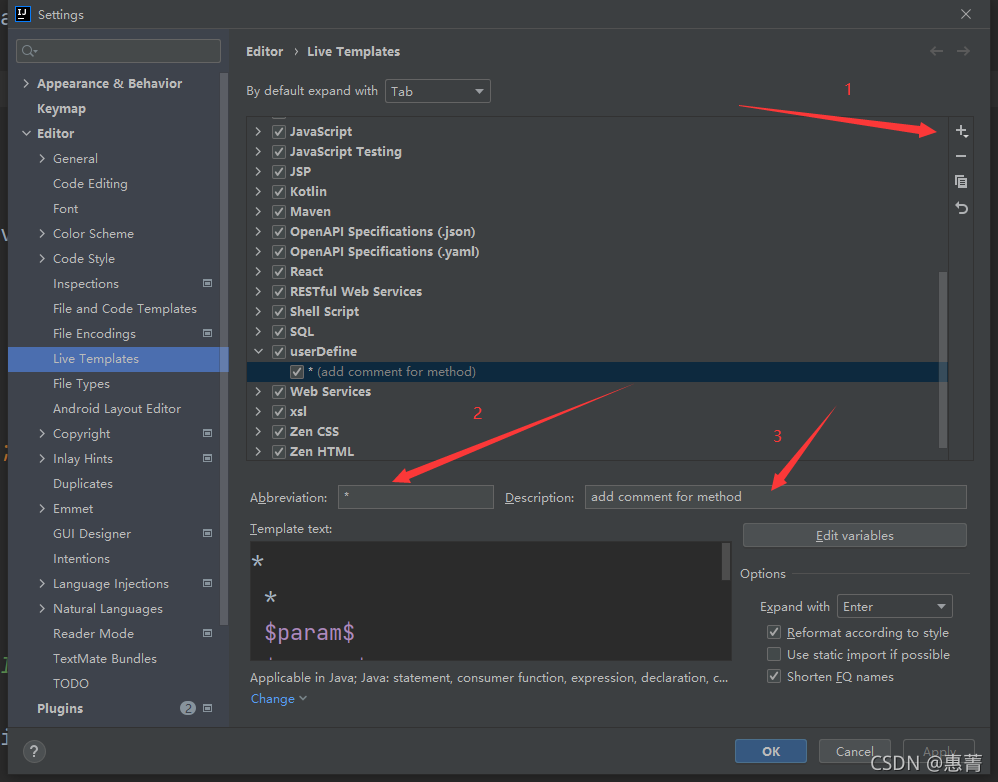Click project-level icon next to Reader Mode
This screenshot has height=782, width=998.
pos(207,633)
